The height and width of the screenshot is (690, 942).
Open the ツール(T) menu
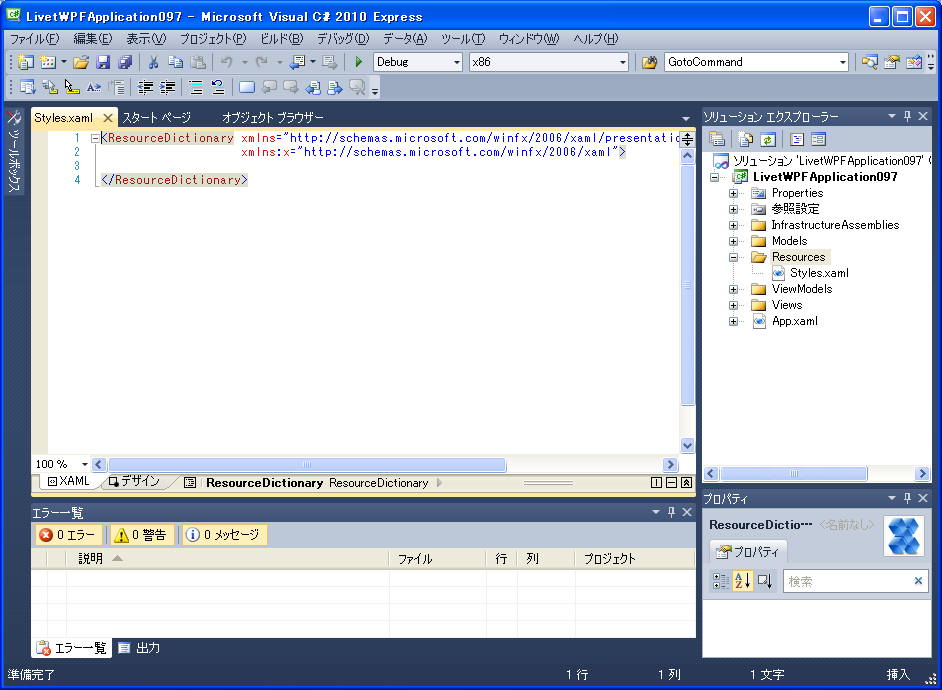point(463,39)
